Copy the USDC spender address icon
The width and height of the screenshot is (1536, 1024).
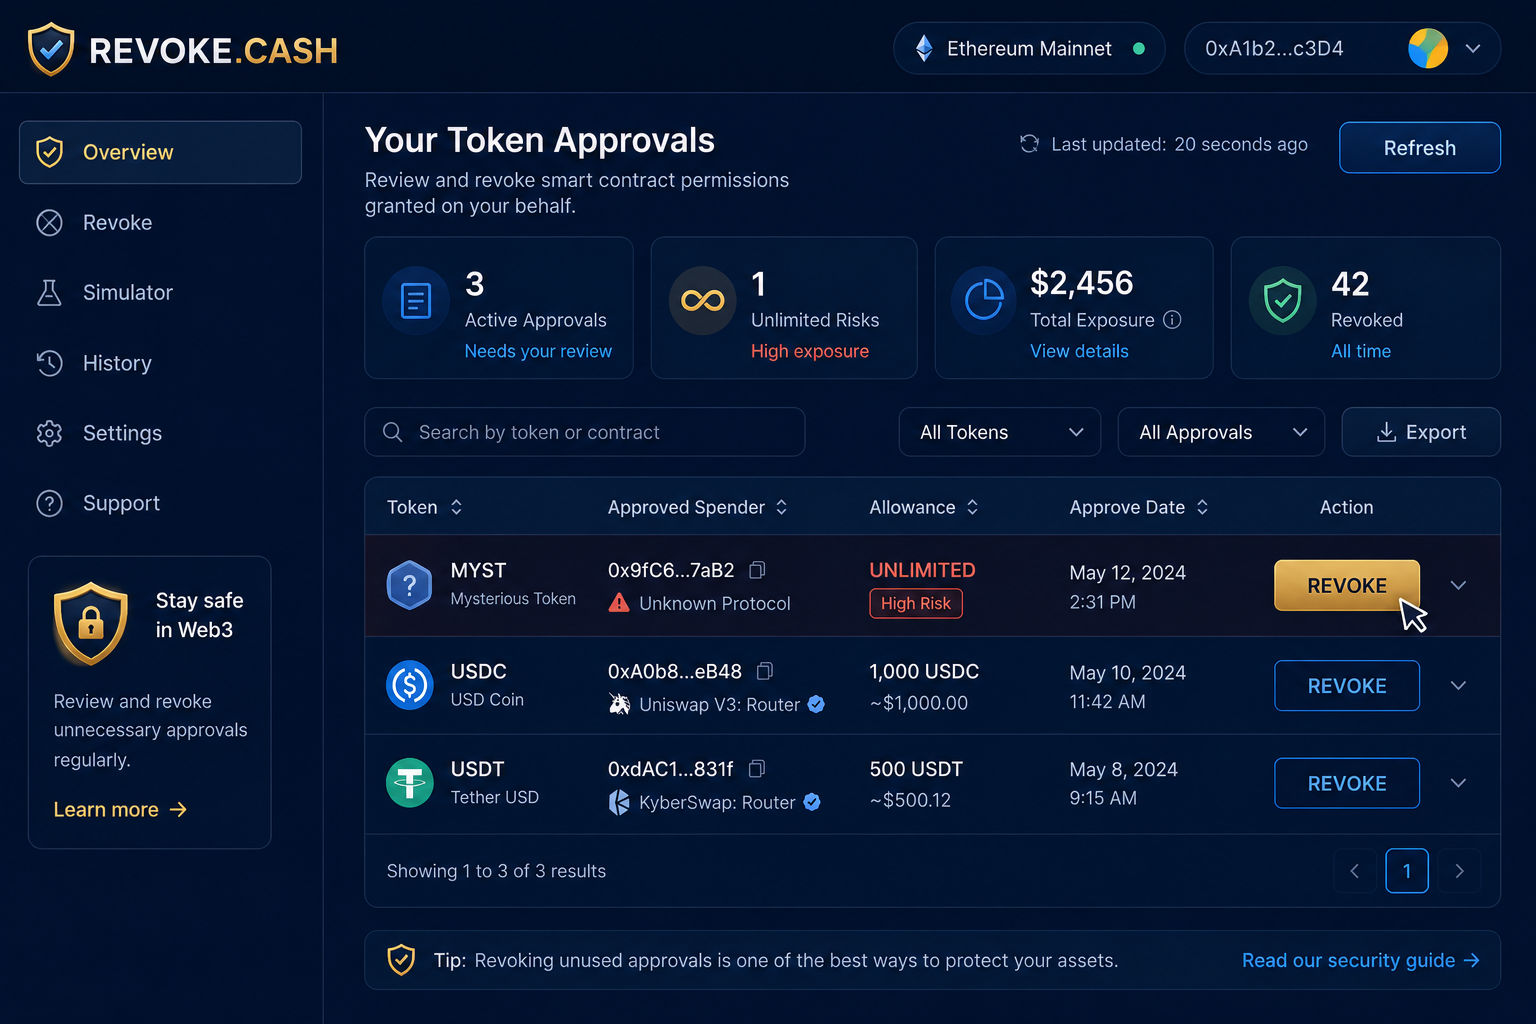pyautogui.click(x=765, y=671)
